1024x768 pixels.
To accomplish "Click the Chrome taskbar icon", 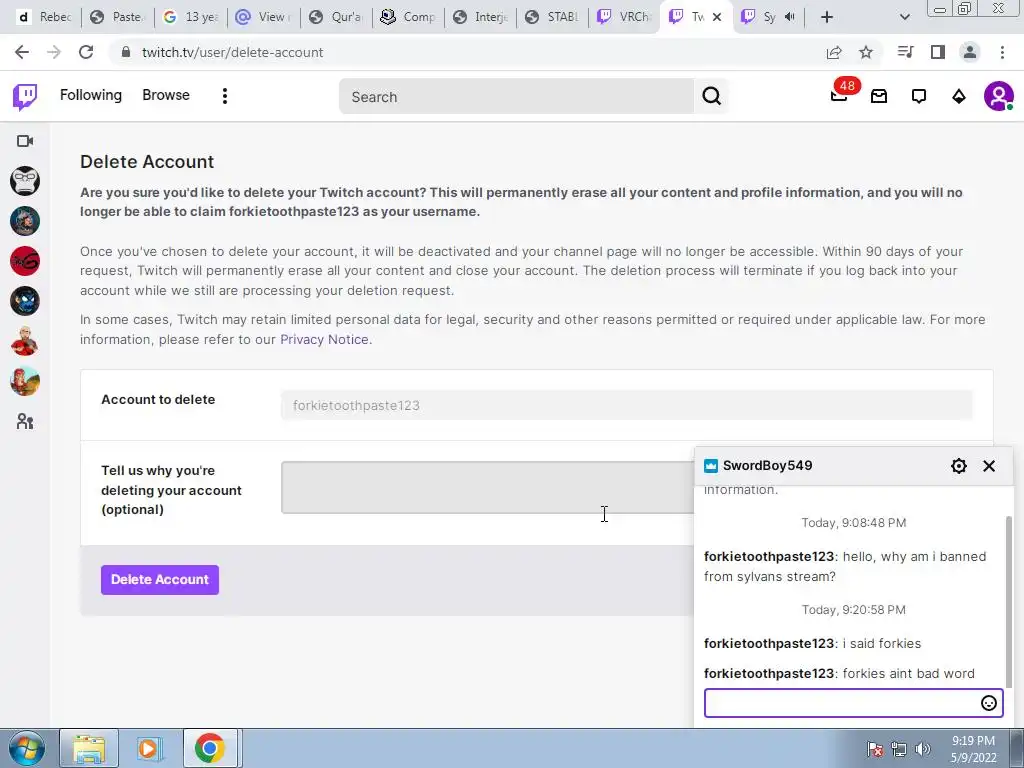I will (210, 748).
